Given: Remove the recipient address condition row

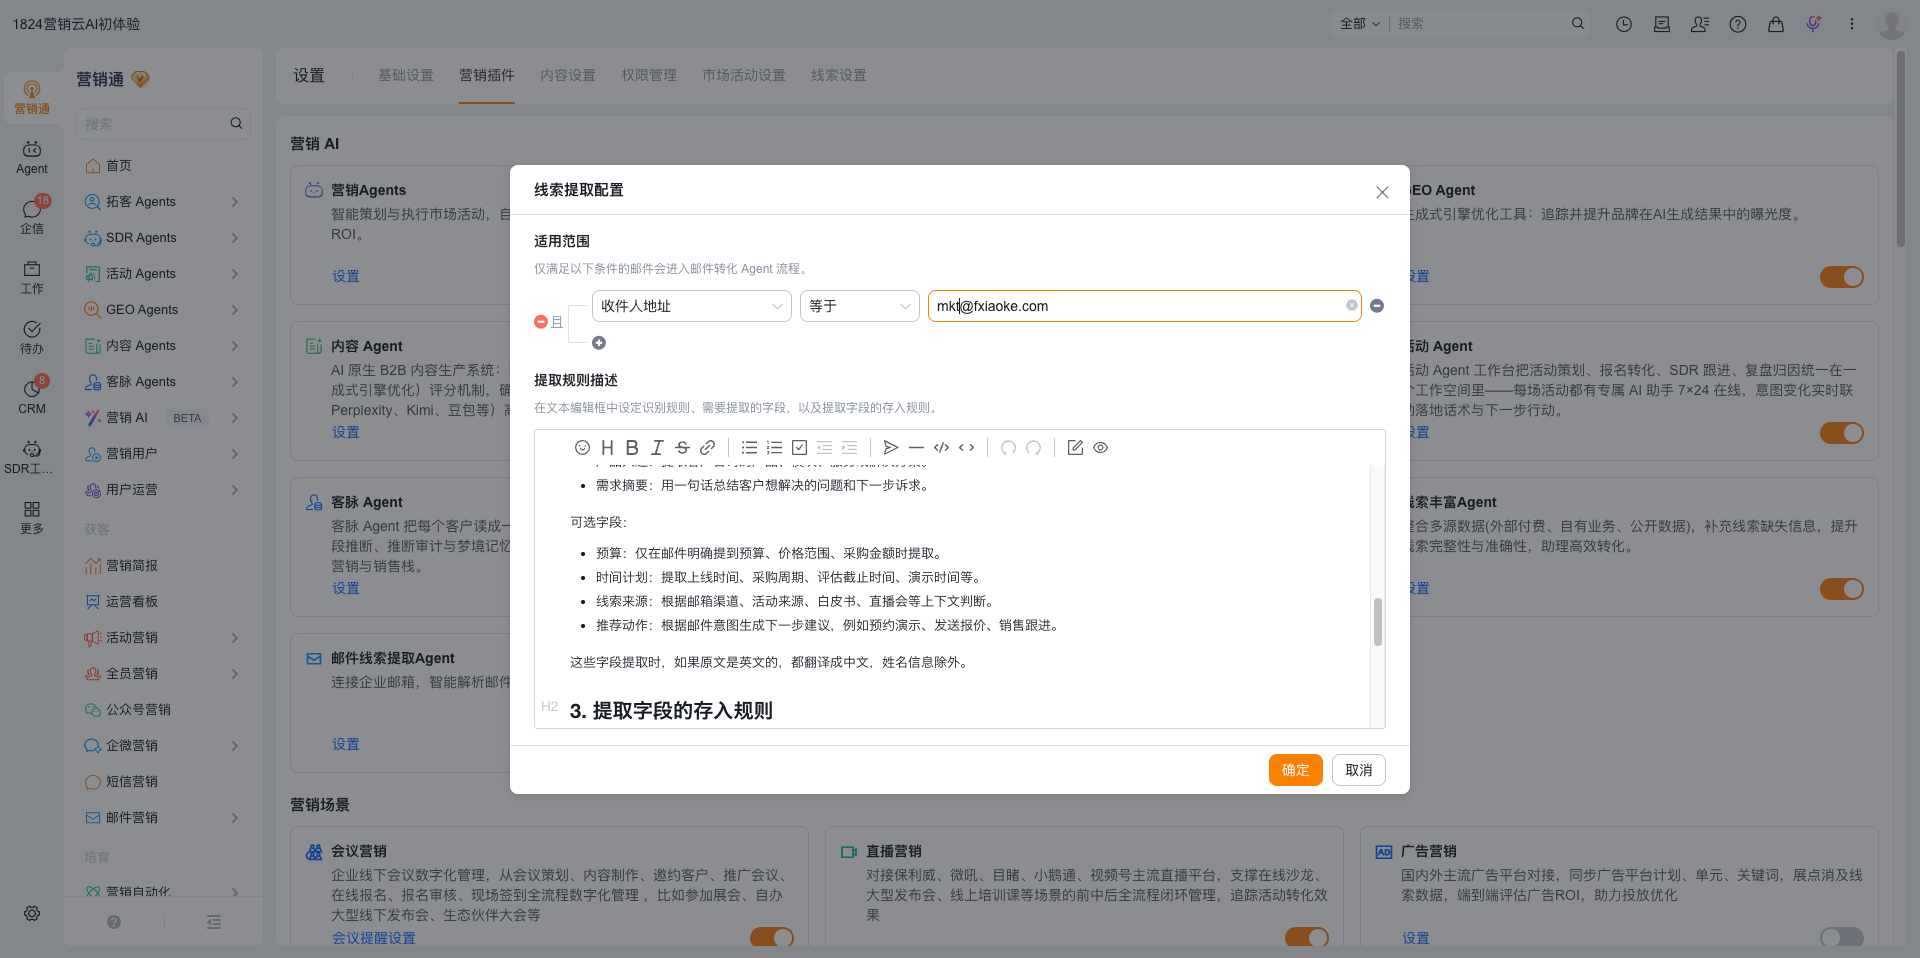Looking at the screenshot, I should pyautogui.click(x=1377, y=306).
